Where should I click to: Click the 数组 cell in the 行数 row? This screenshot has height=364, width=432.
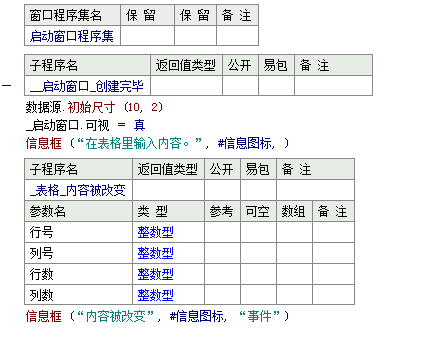tap(295, 274)
